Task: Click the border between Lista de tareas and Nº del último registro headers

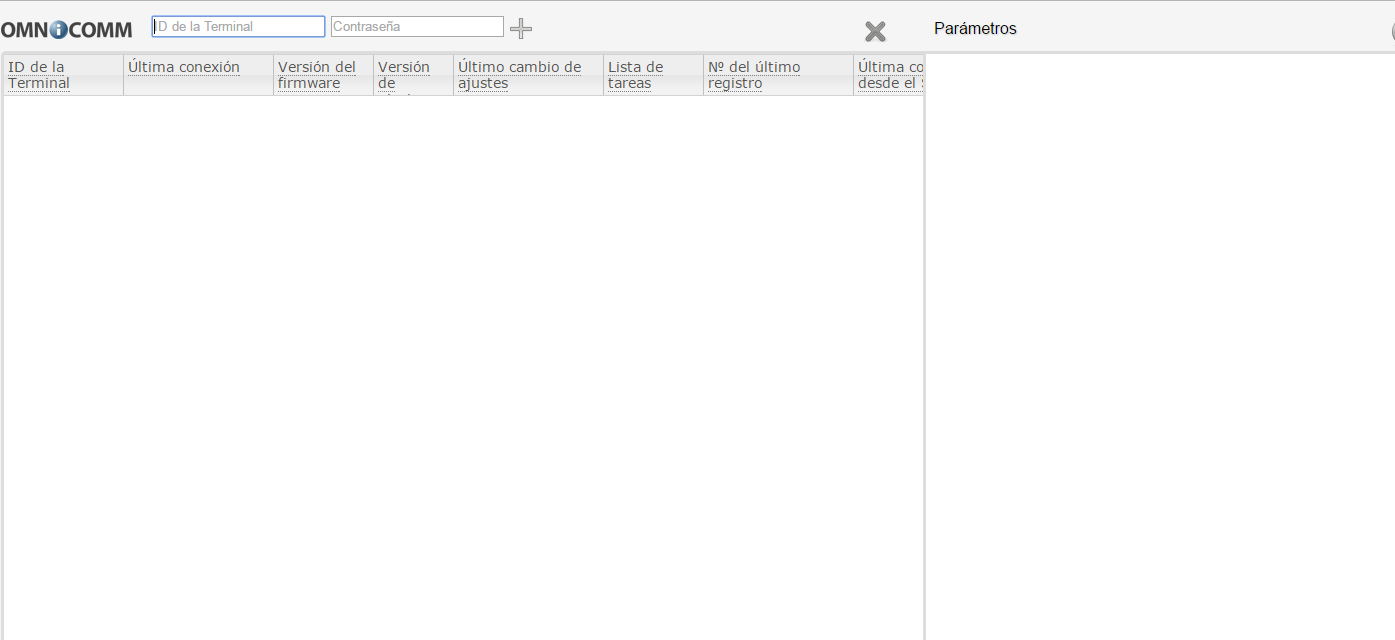Action: click(x=703, y=75)
